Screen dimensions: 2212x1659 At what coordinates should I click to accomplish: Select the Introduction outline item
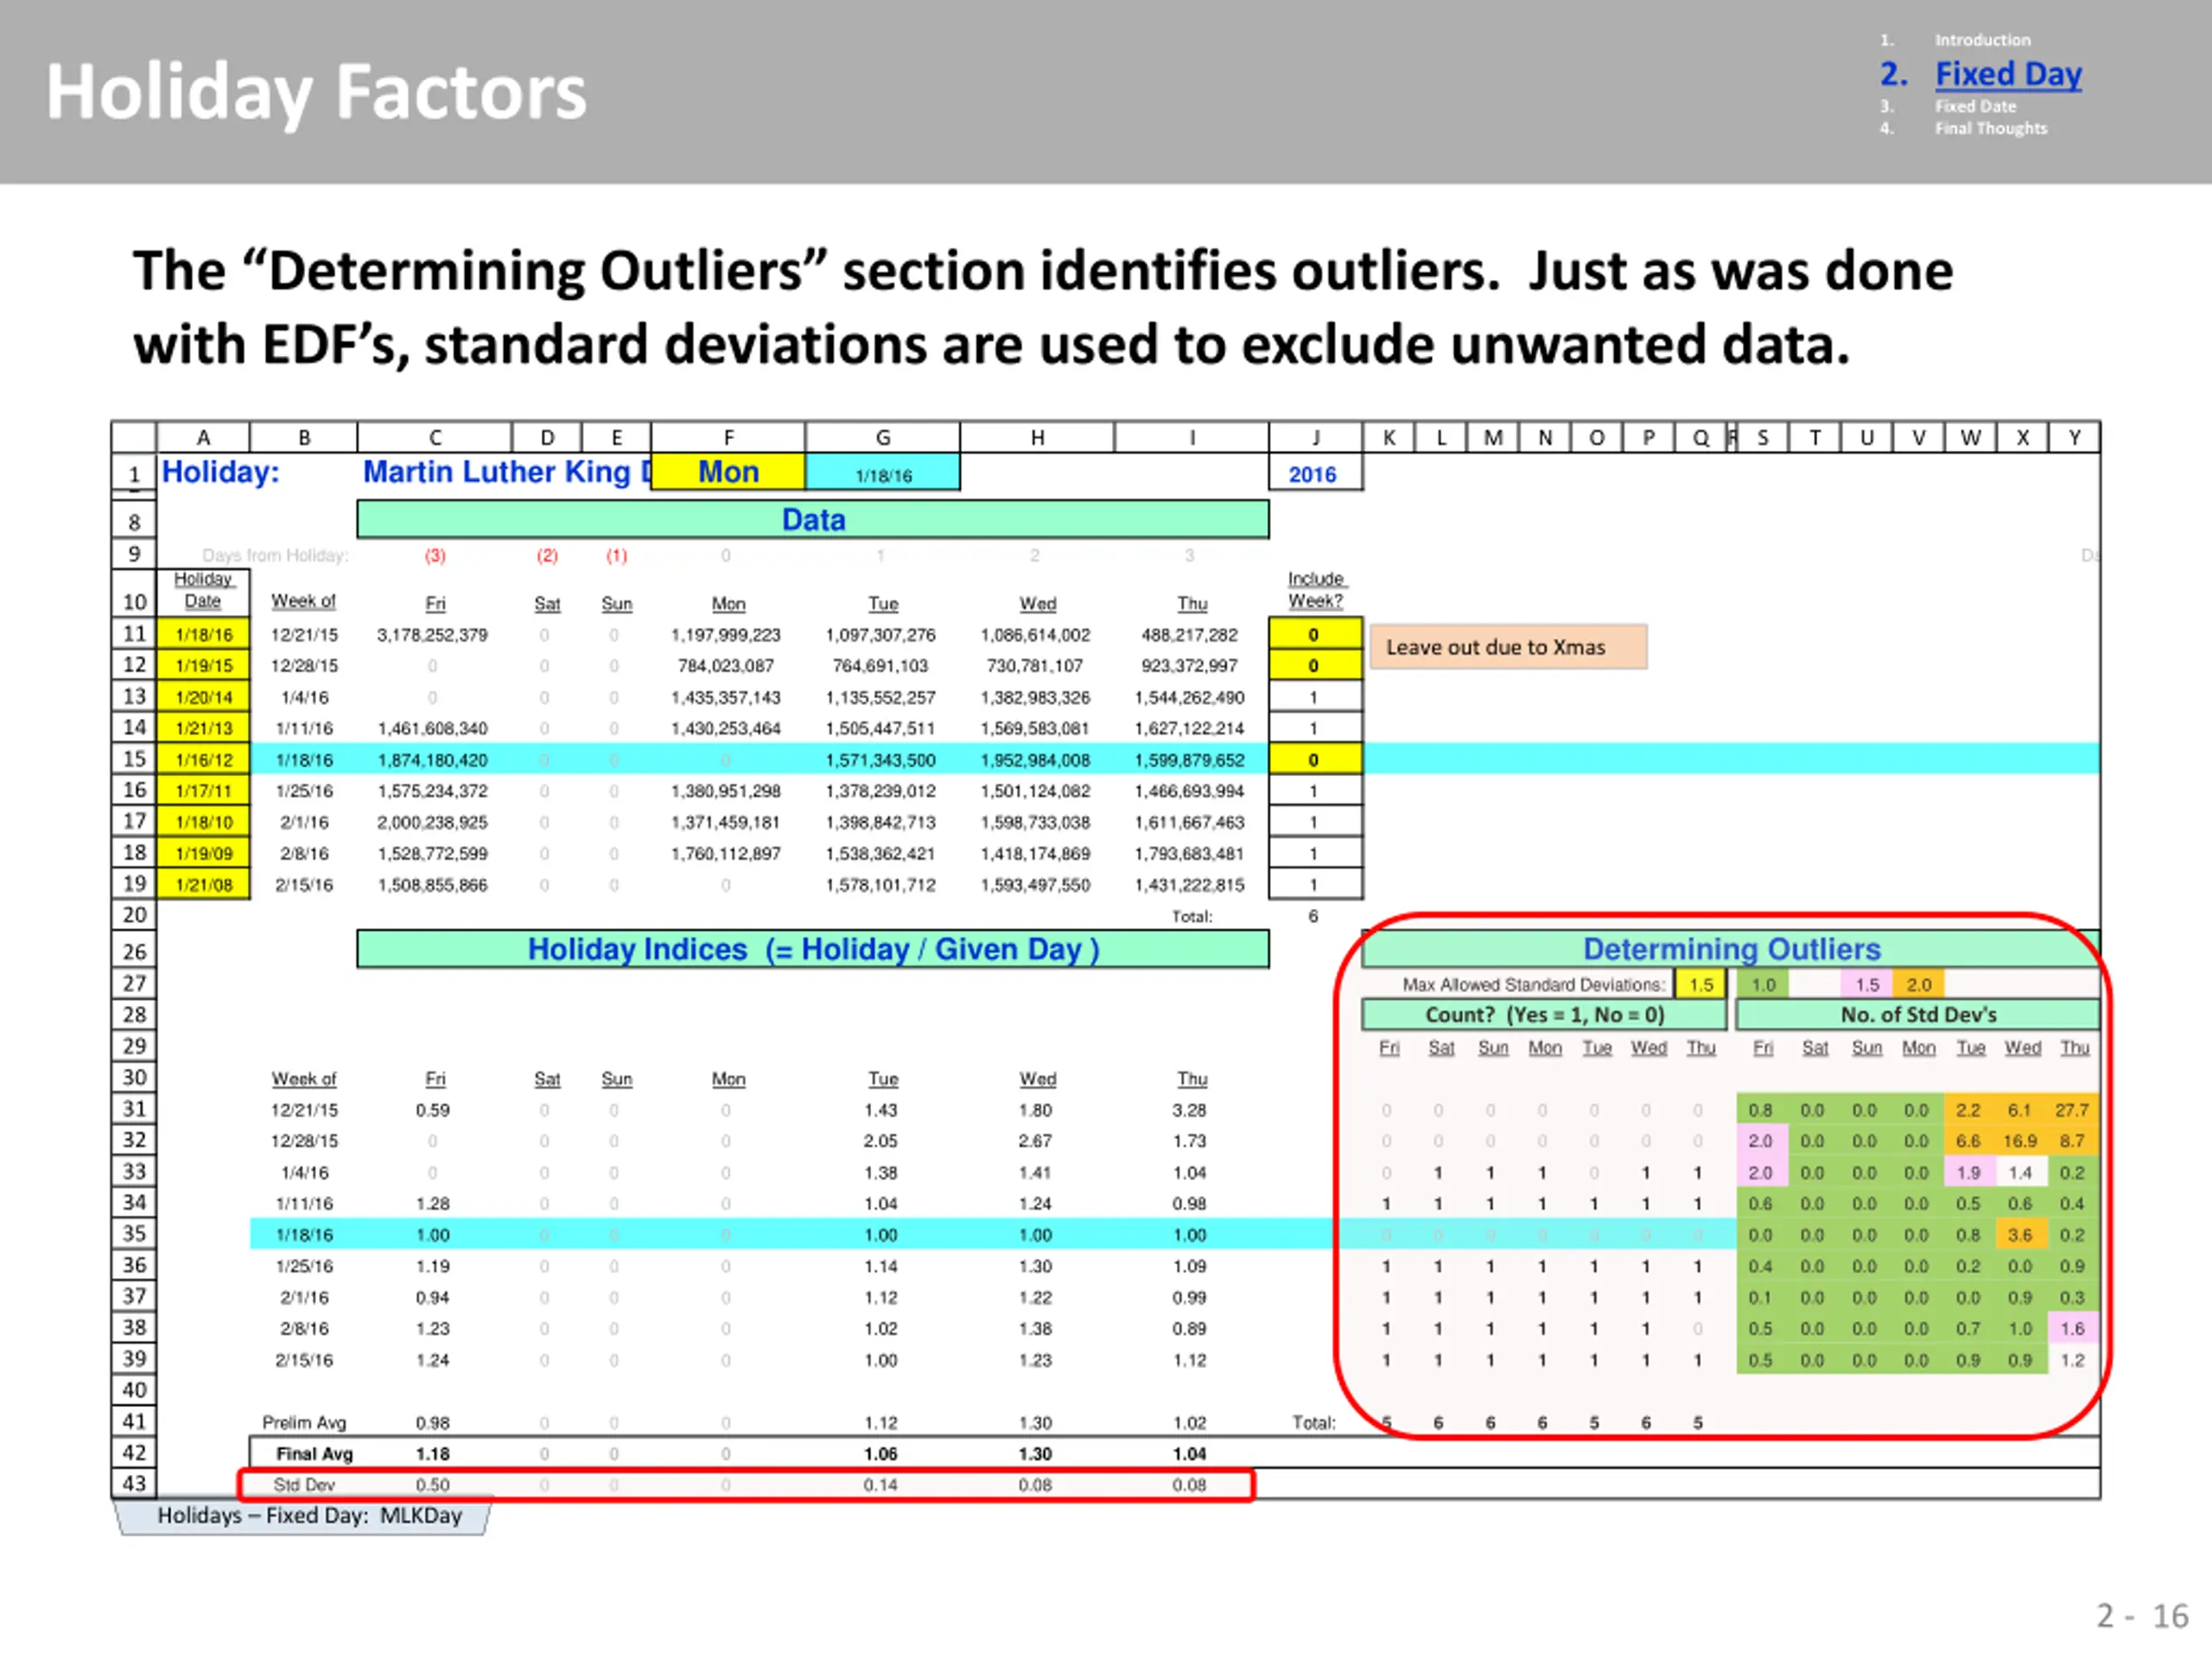pos(1982,40)
